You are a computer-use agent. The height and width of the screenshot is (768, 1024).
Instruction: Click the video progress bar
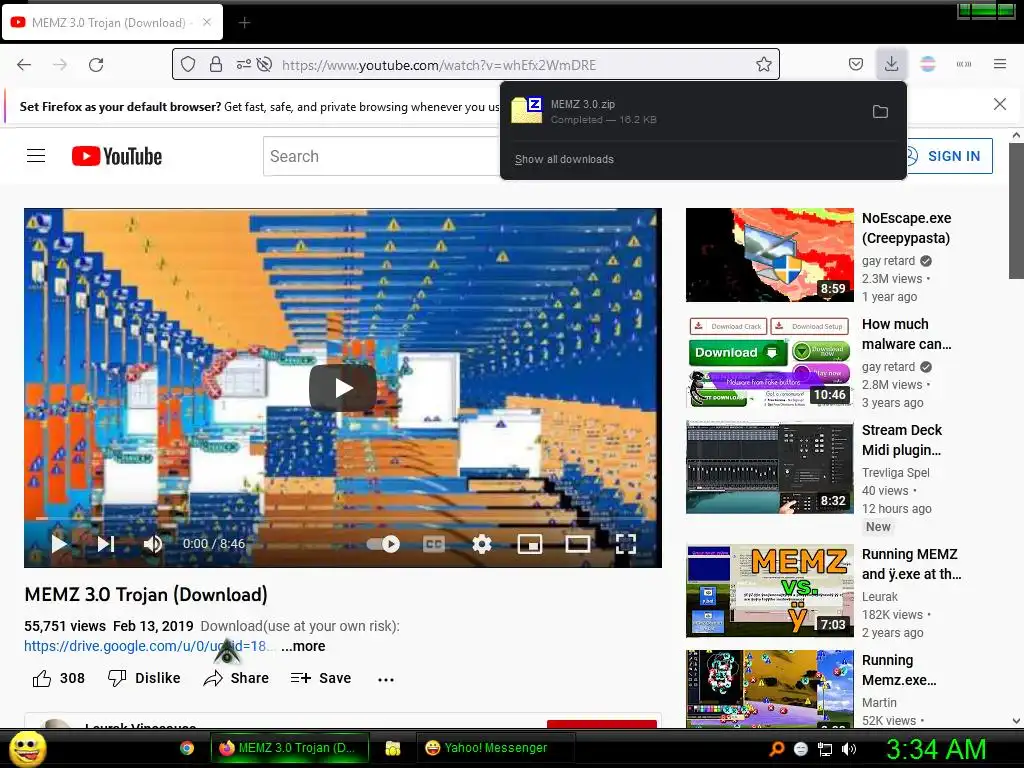[x=343, y=518]
